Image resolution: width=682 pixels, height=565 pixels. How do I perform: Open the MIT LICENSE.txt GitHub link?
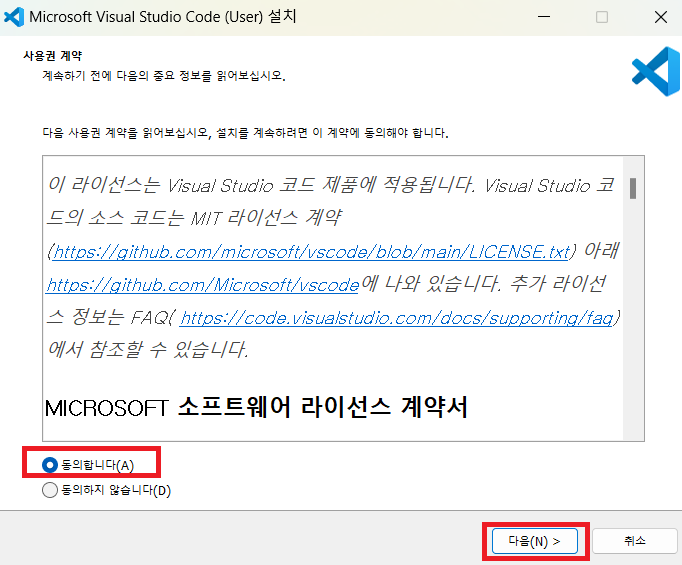(311, 252)
